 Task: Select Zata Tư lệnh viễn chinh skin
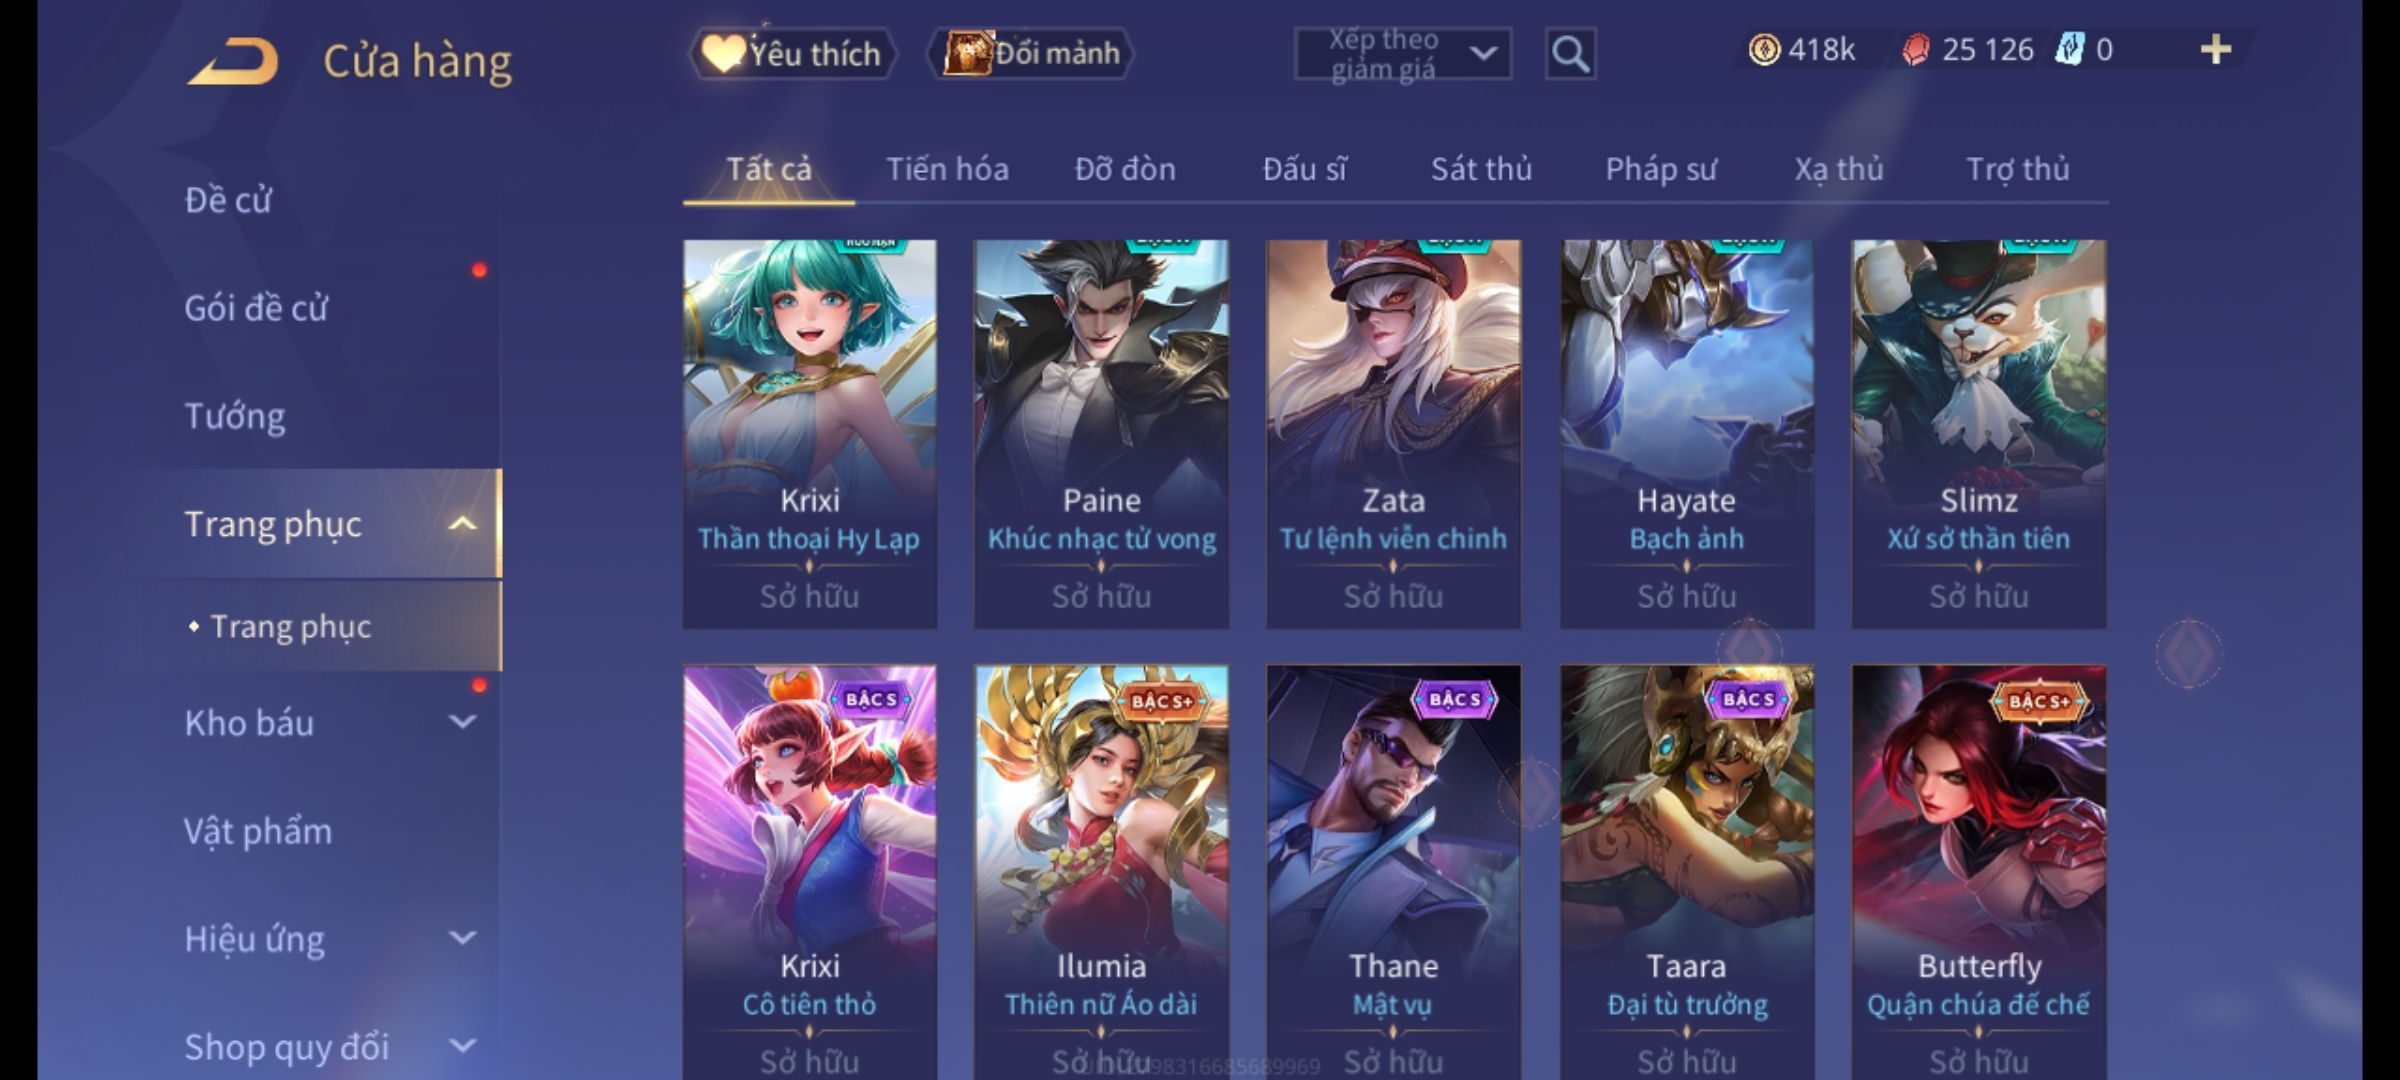click(x=1393, y=434)
